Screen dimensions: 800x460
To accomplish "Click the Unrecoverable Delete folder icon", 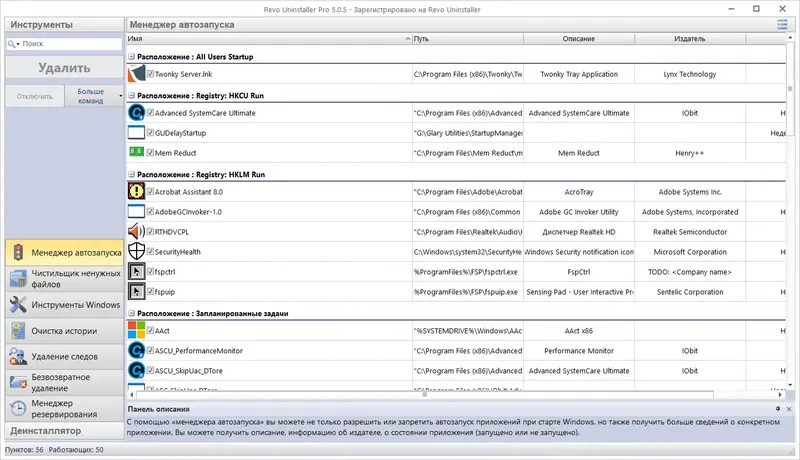I will 18,382.
